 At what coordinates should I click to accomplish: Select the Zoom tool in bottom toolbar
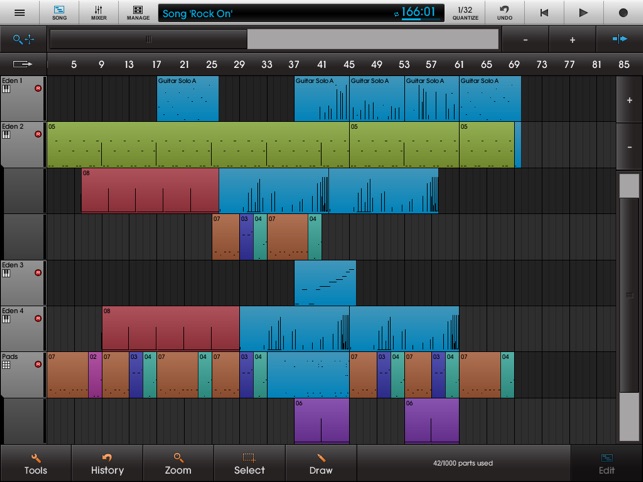[x=178, y=464]
